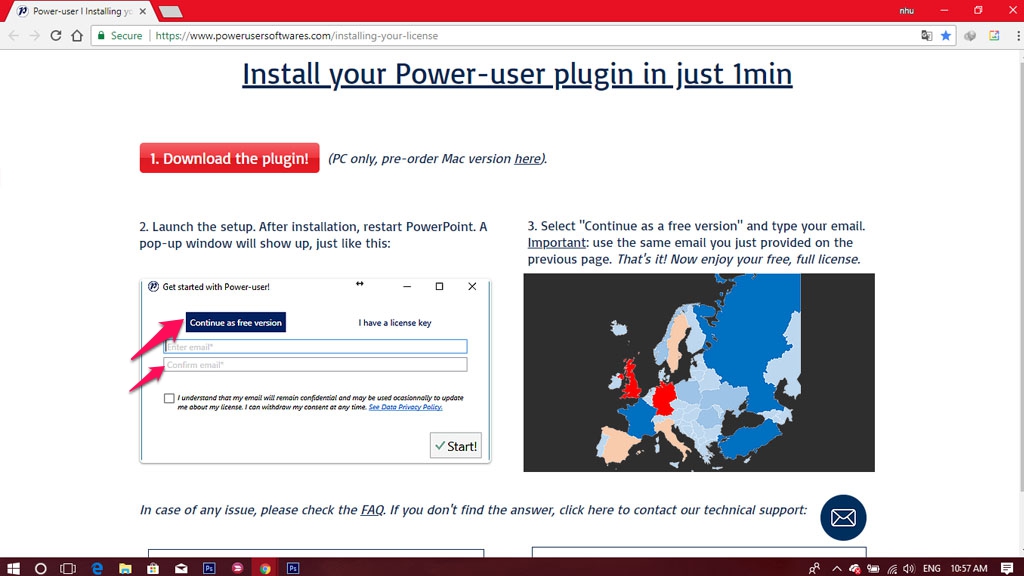
Task: Open the grey globe extension icon
Action: coord(970,36)
